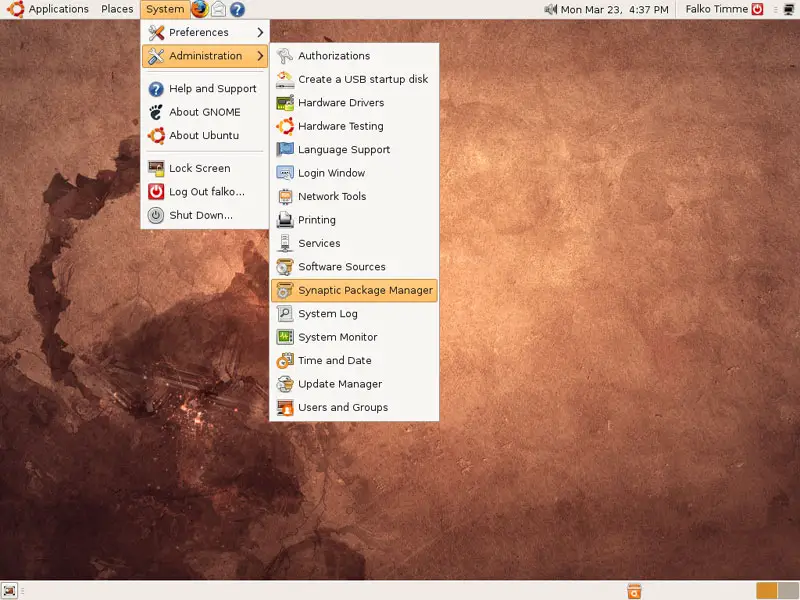Image resolution: width=800 pixels, height=600 pixels.
Task: Switch to the first (orange) workspace
Action: tap(766, 591)
